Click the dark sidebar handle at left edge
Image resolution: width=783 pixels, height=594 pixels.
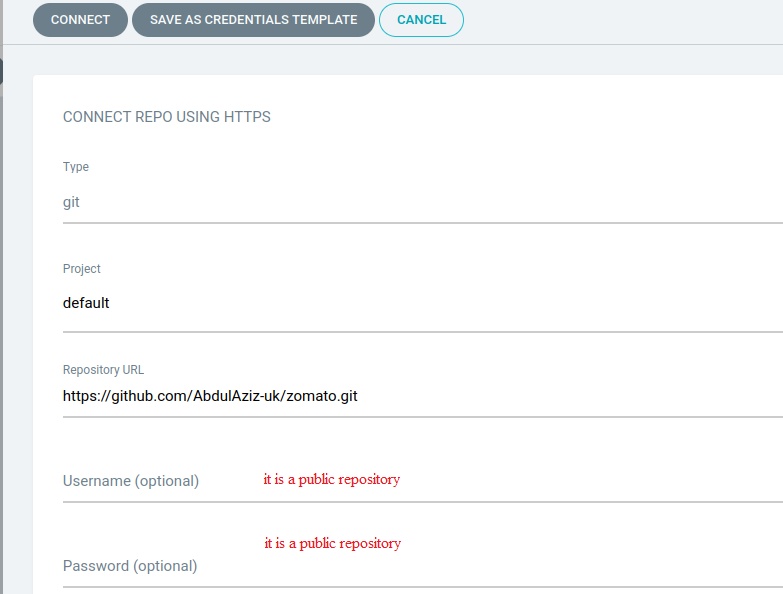[1, 71]
